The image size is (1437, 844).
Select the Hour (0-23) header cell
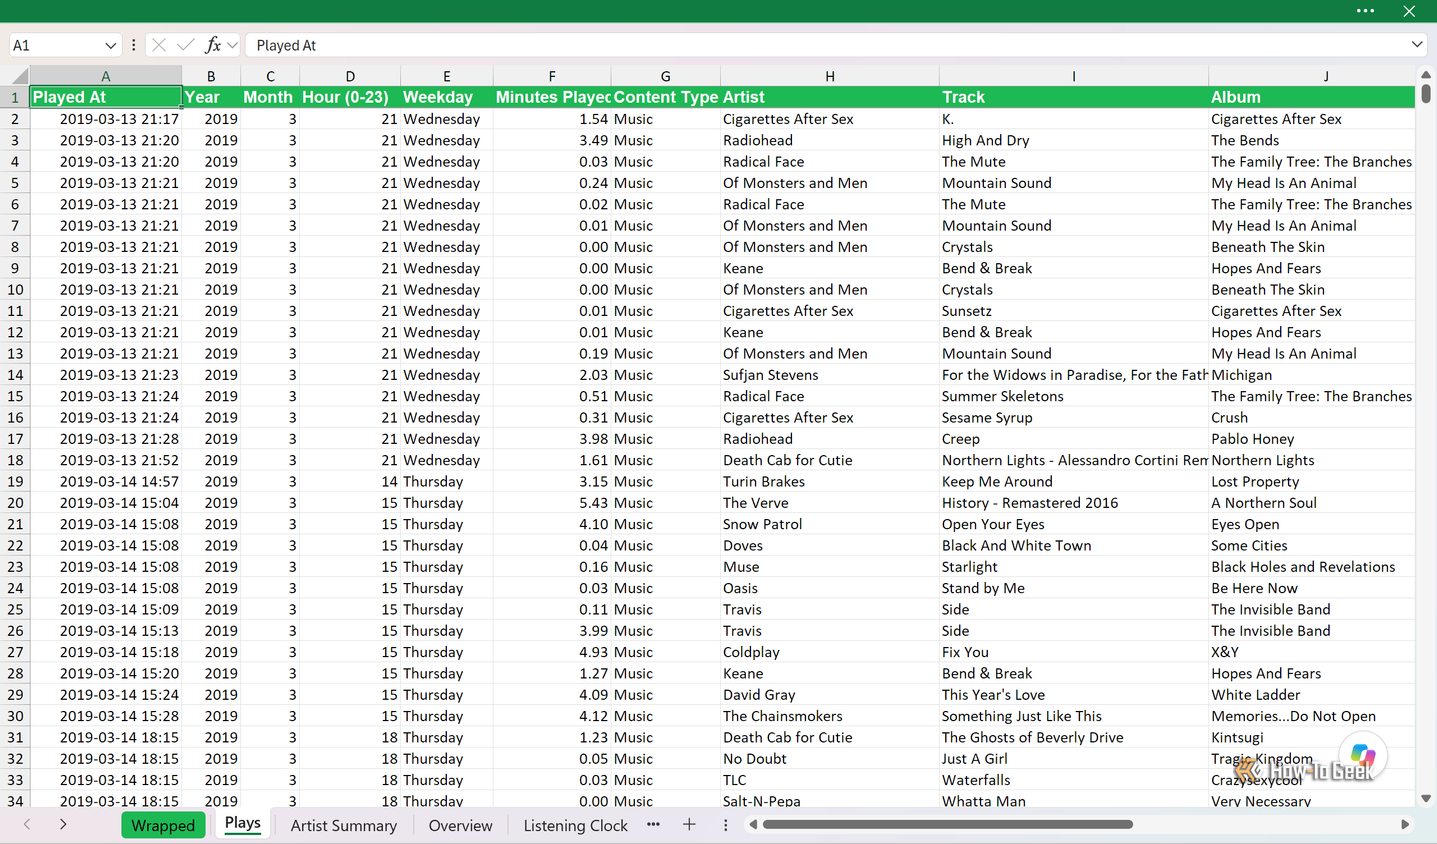(x=350, y=97)
